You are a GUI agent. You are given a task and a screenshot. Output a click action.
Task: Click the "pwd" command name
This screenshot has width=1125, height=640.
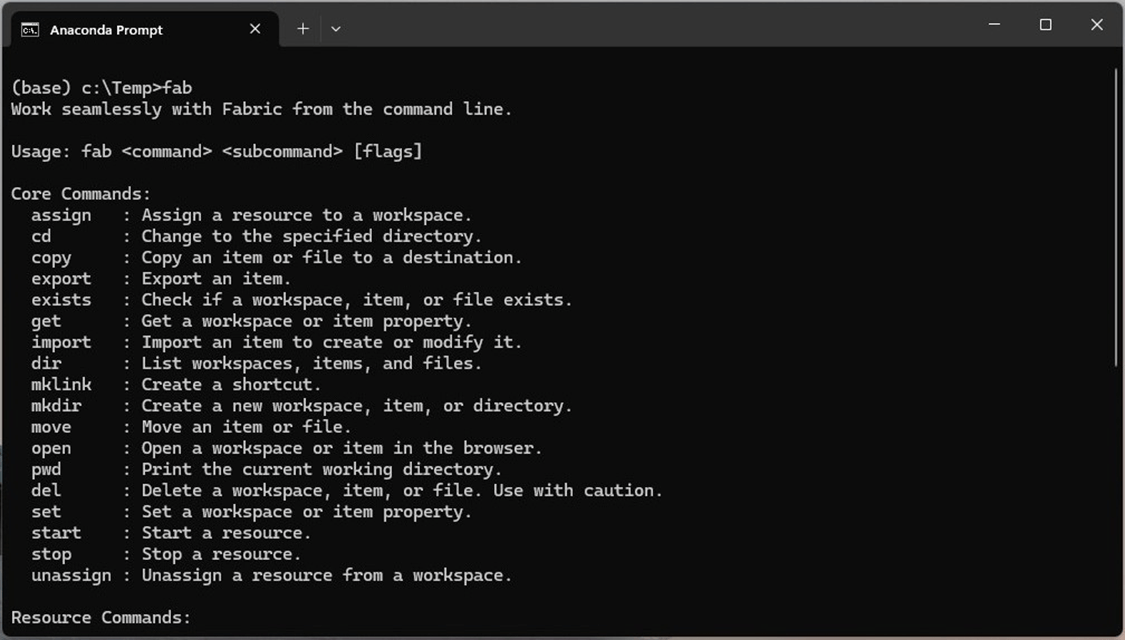tap(46, 469)
